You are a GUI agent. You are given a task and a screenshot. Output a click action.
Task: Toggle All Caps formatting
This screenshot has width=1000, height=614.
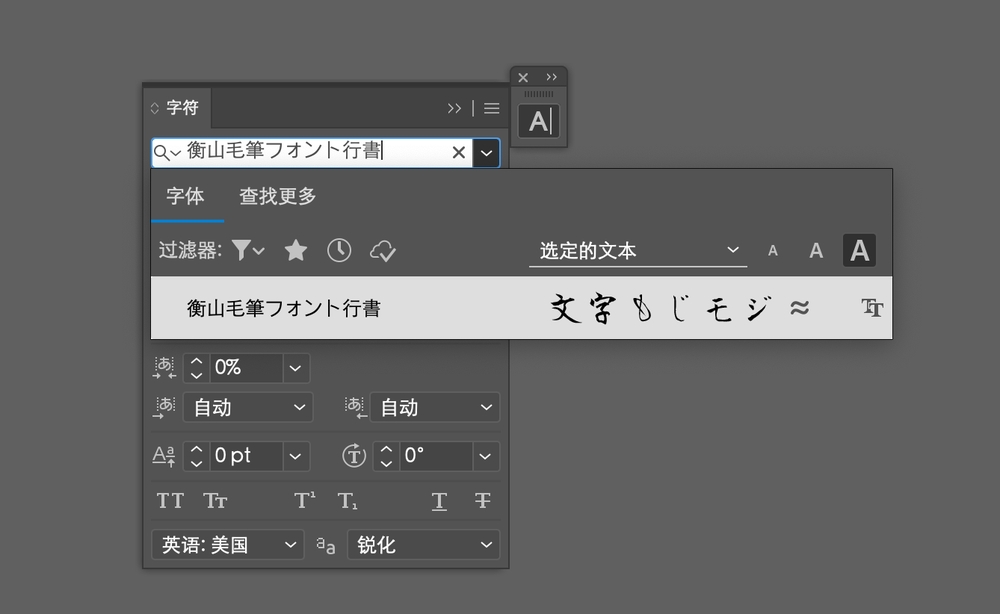pos(170,501)
